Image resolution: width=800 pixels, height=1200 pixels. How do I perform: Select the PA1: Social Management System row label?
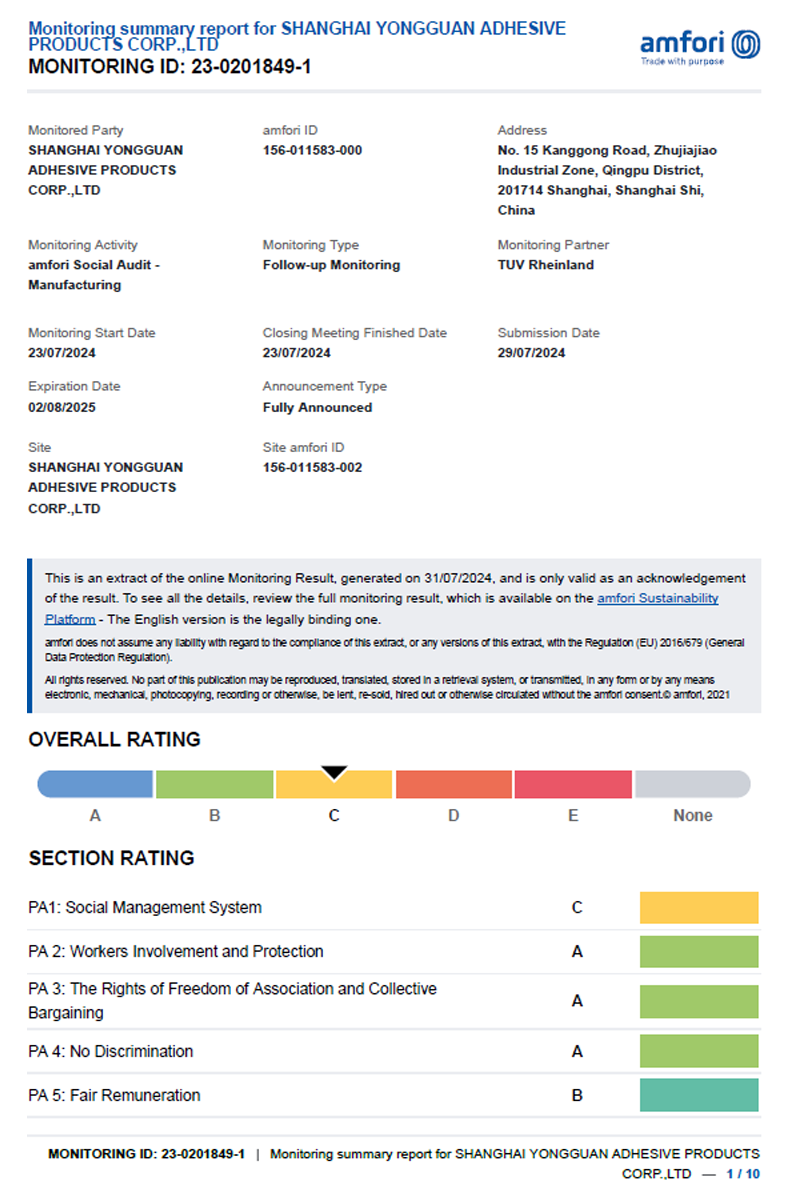click(x=145, y=908)
